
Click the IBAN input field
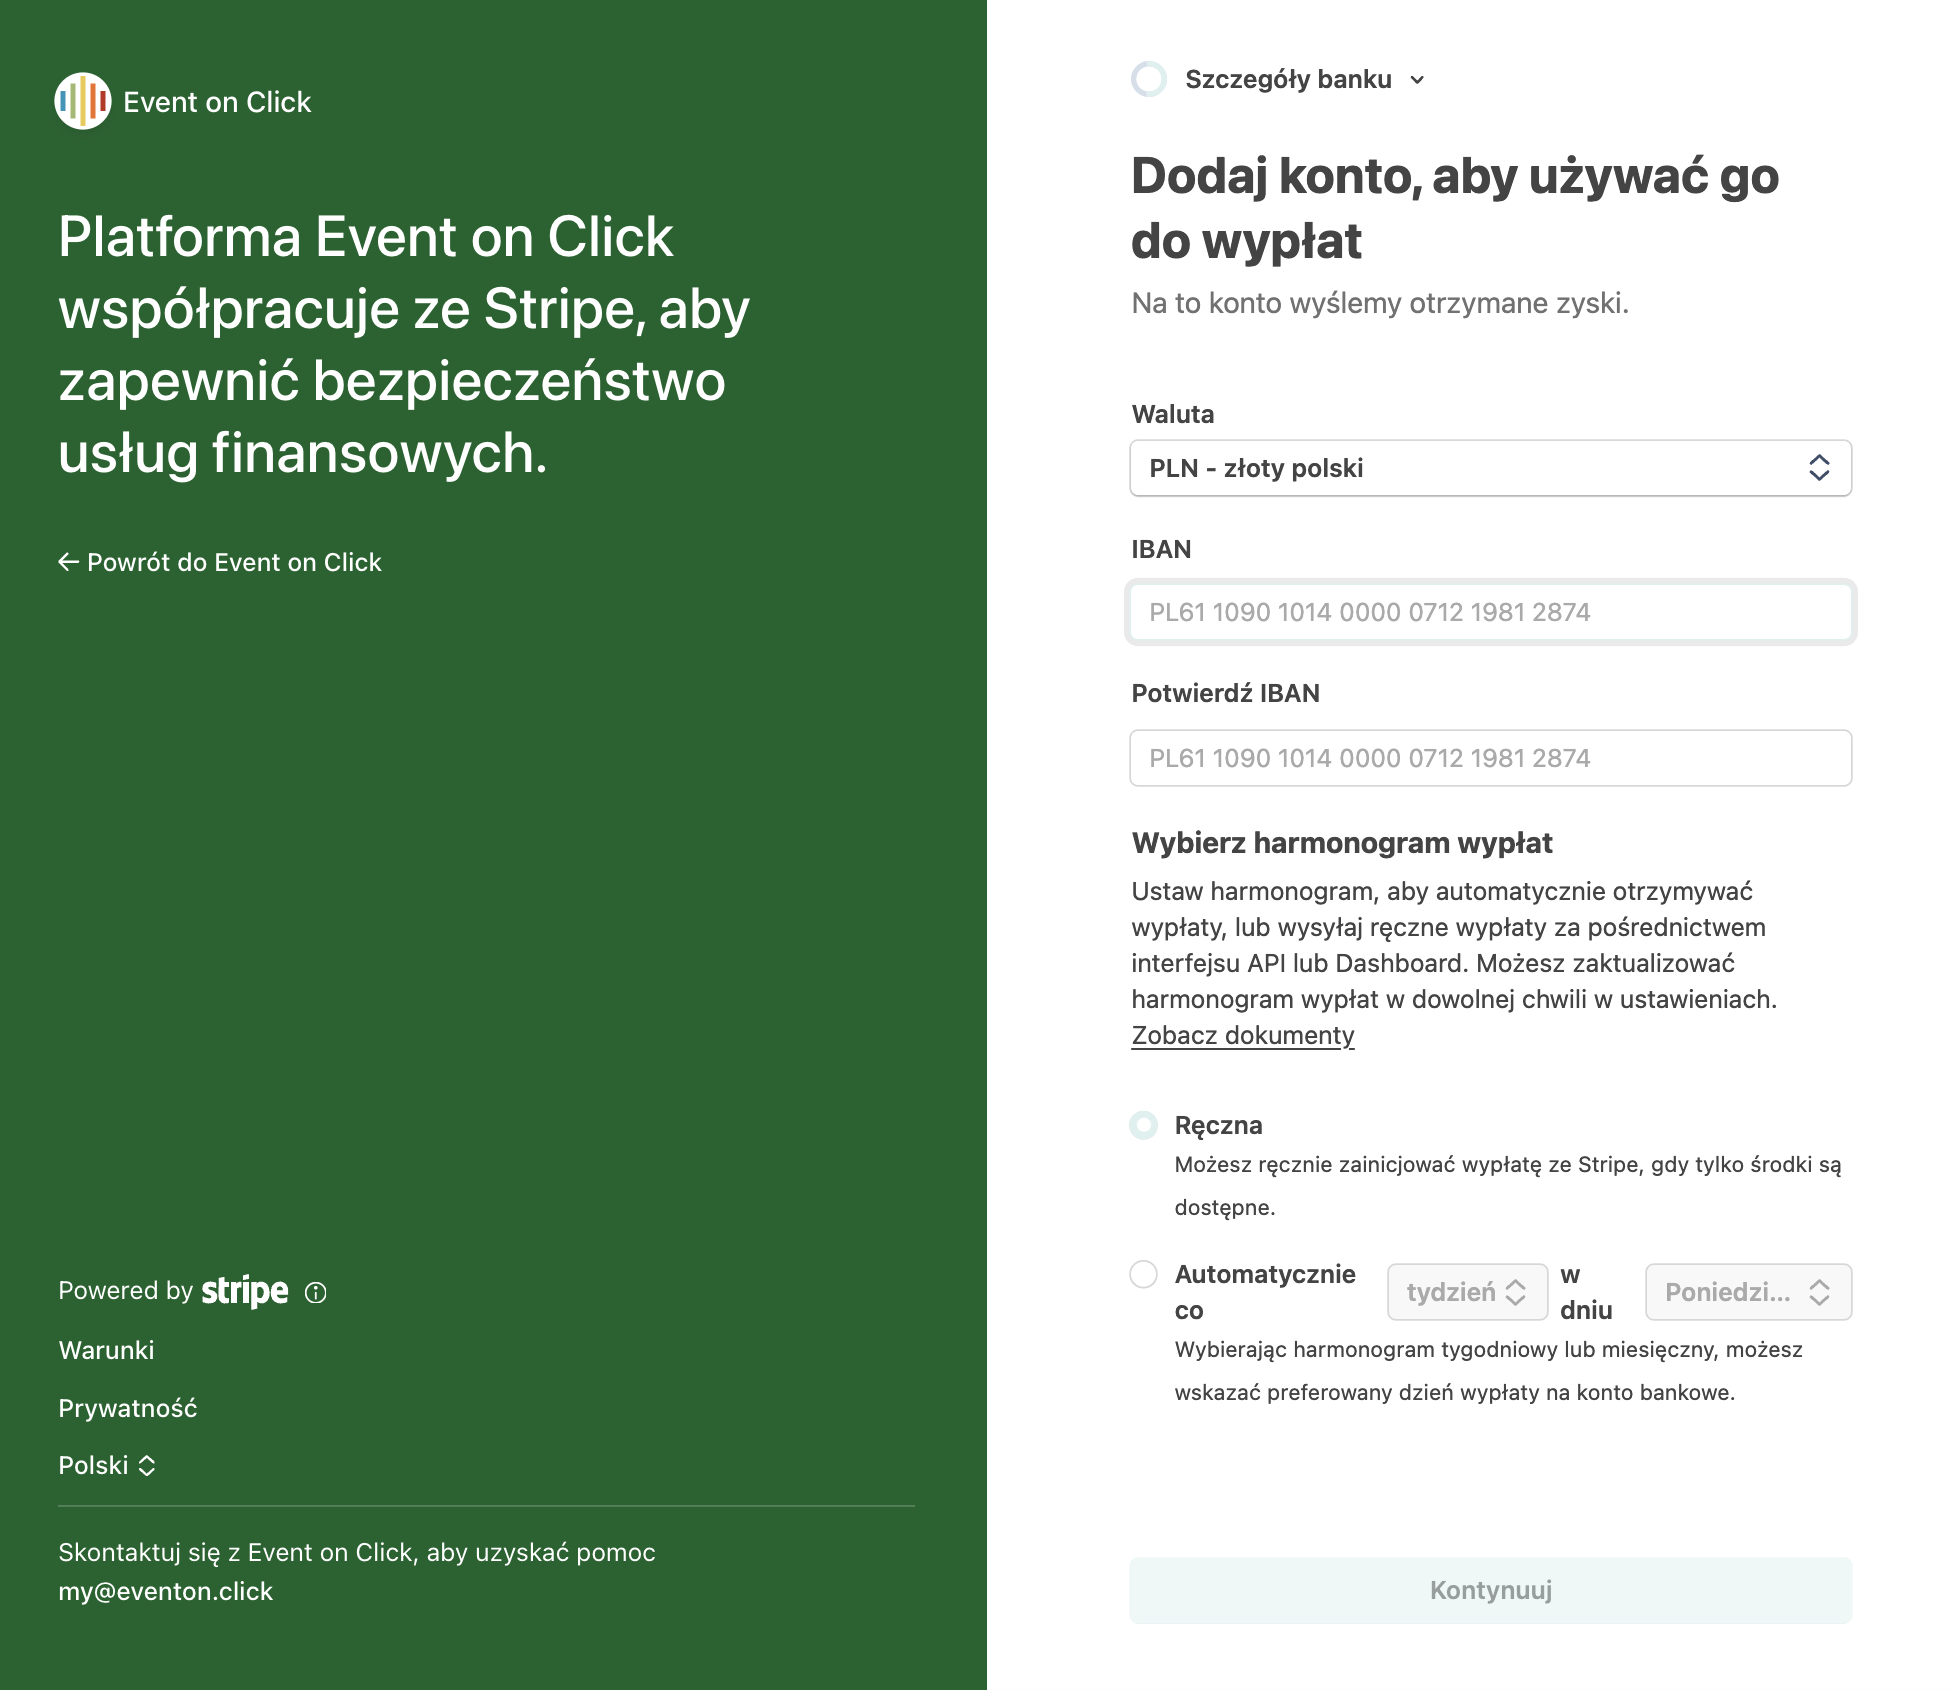click(1490, 612)
